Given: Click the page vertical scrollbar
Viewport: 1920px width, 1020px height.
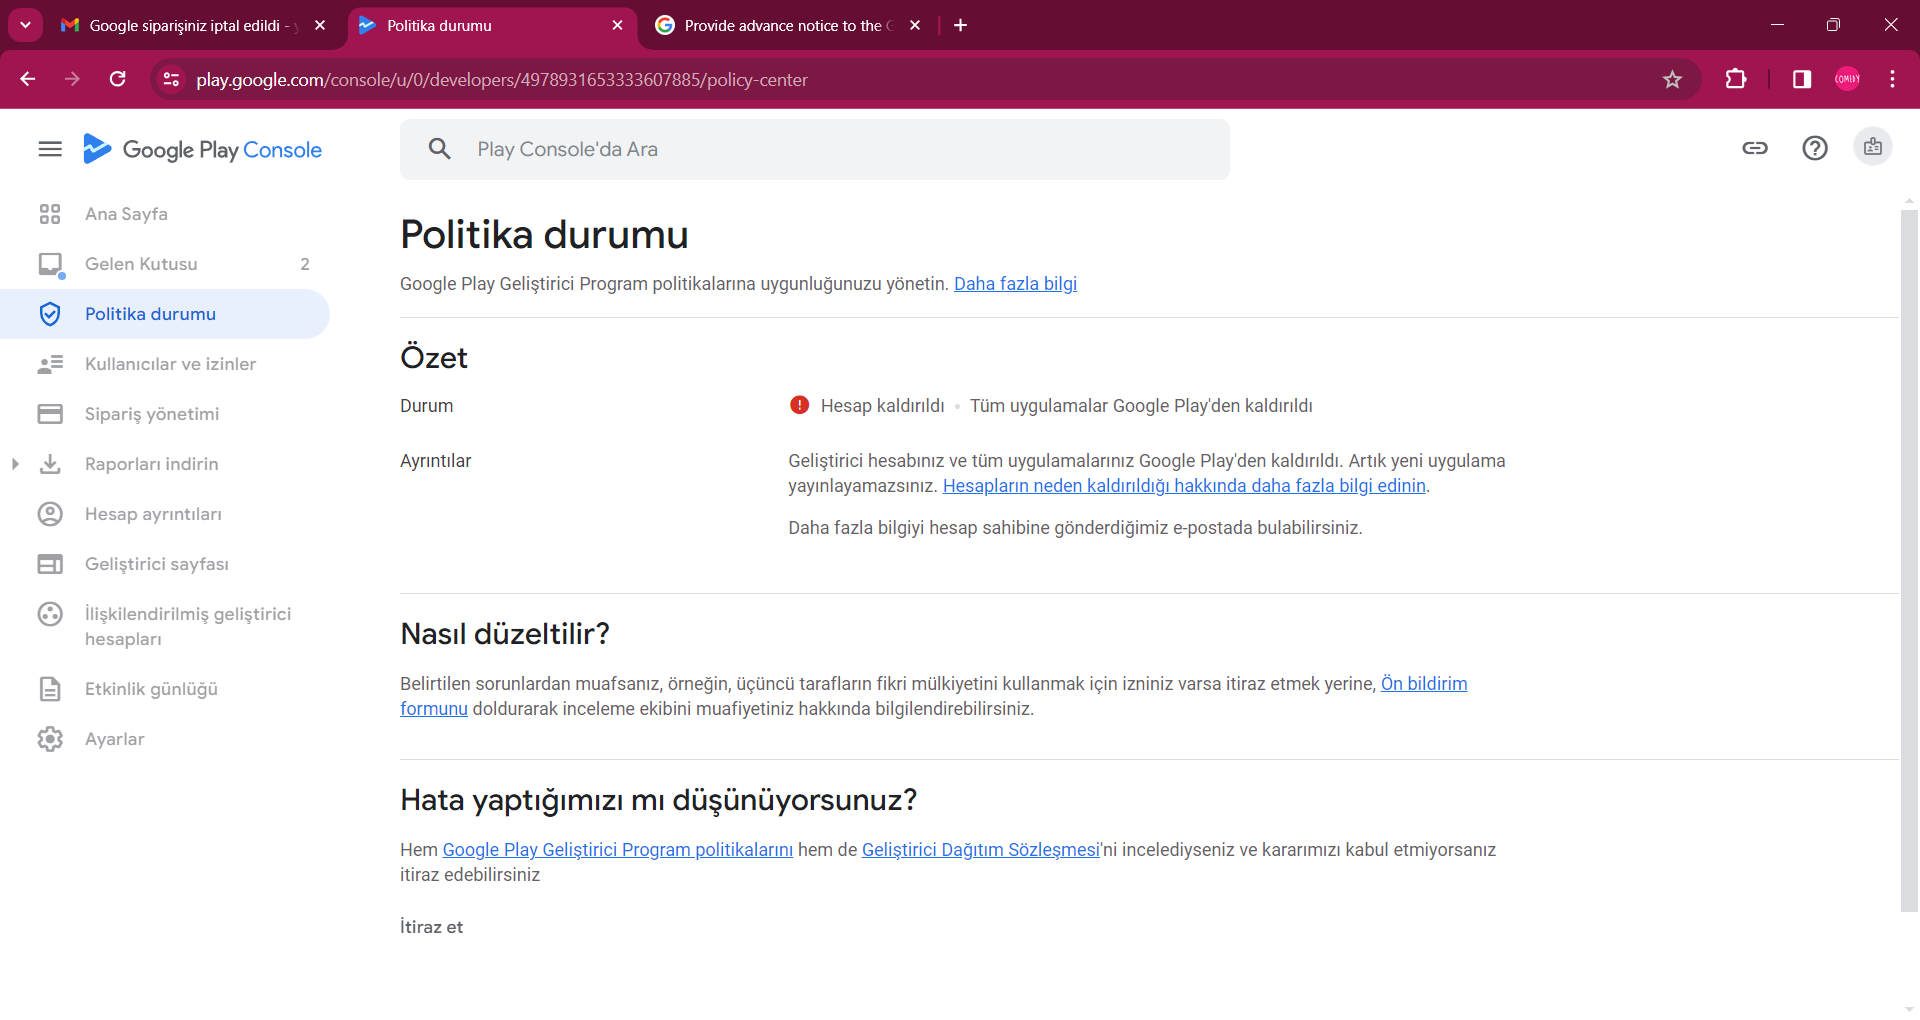Looking at the screenshot, I should [1909, 560].
